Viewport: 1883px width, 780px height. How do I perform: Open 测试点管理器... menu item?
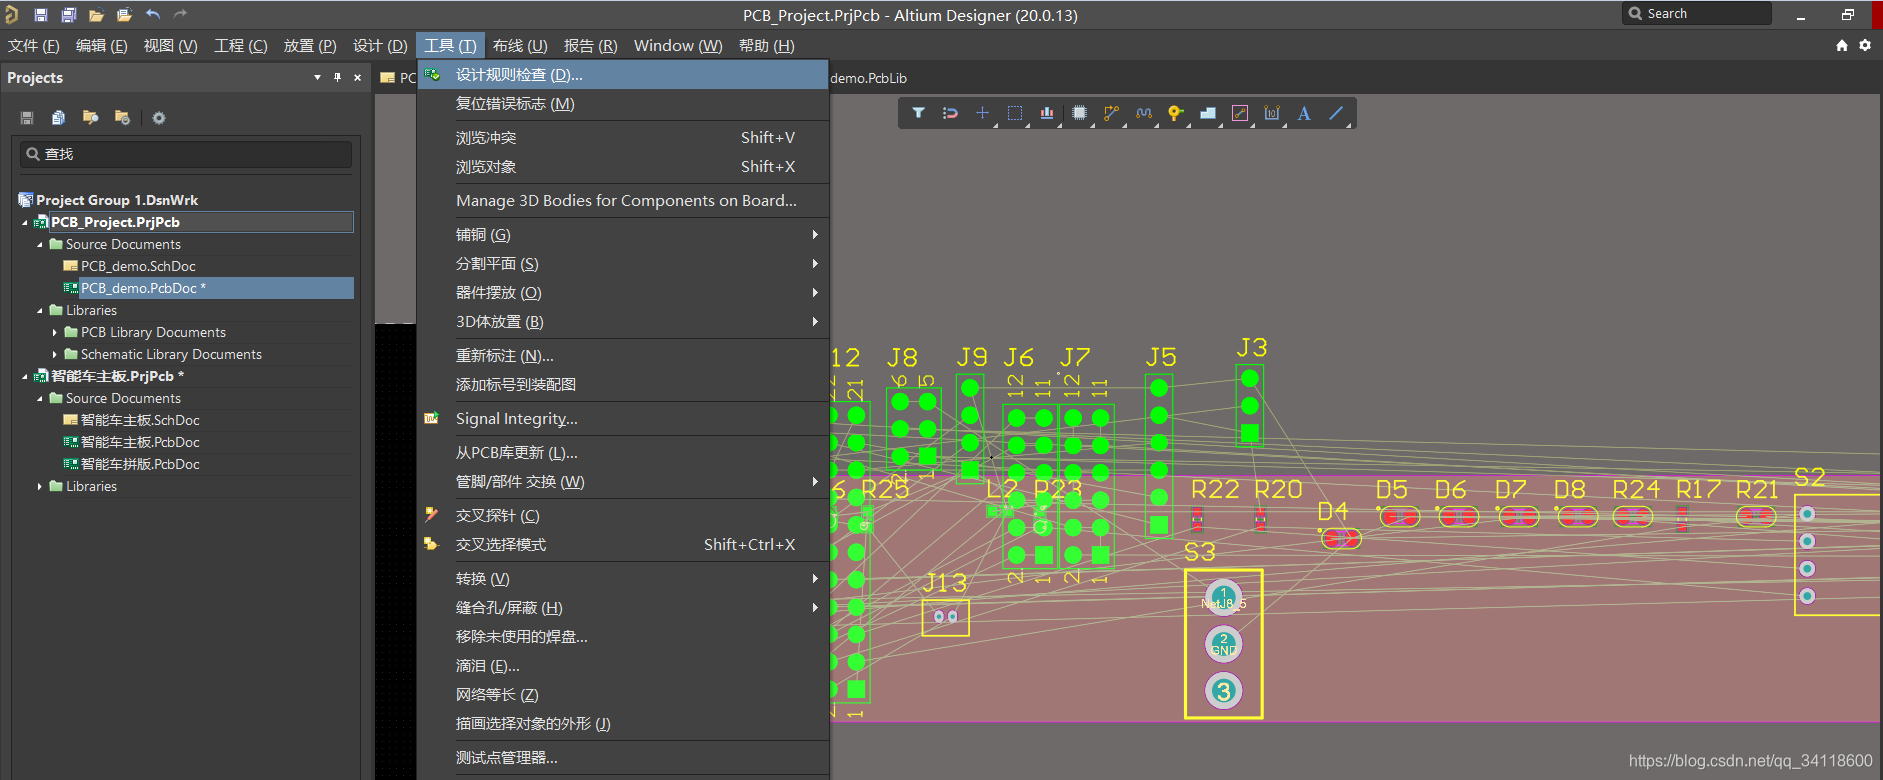(622, 757)
